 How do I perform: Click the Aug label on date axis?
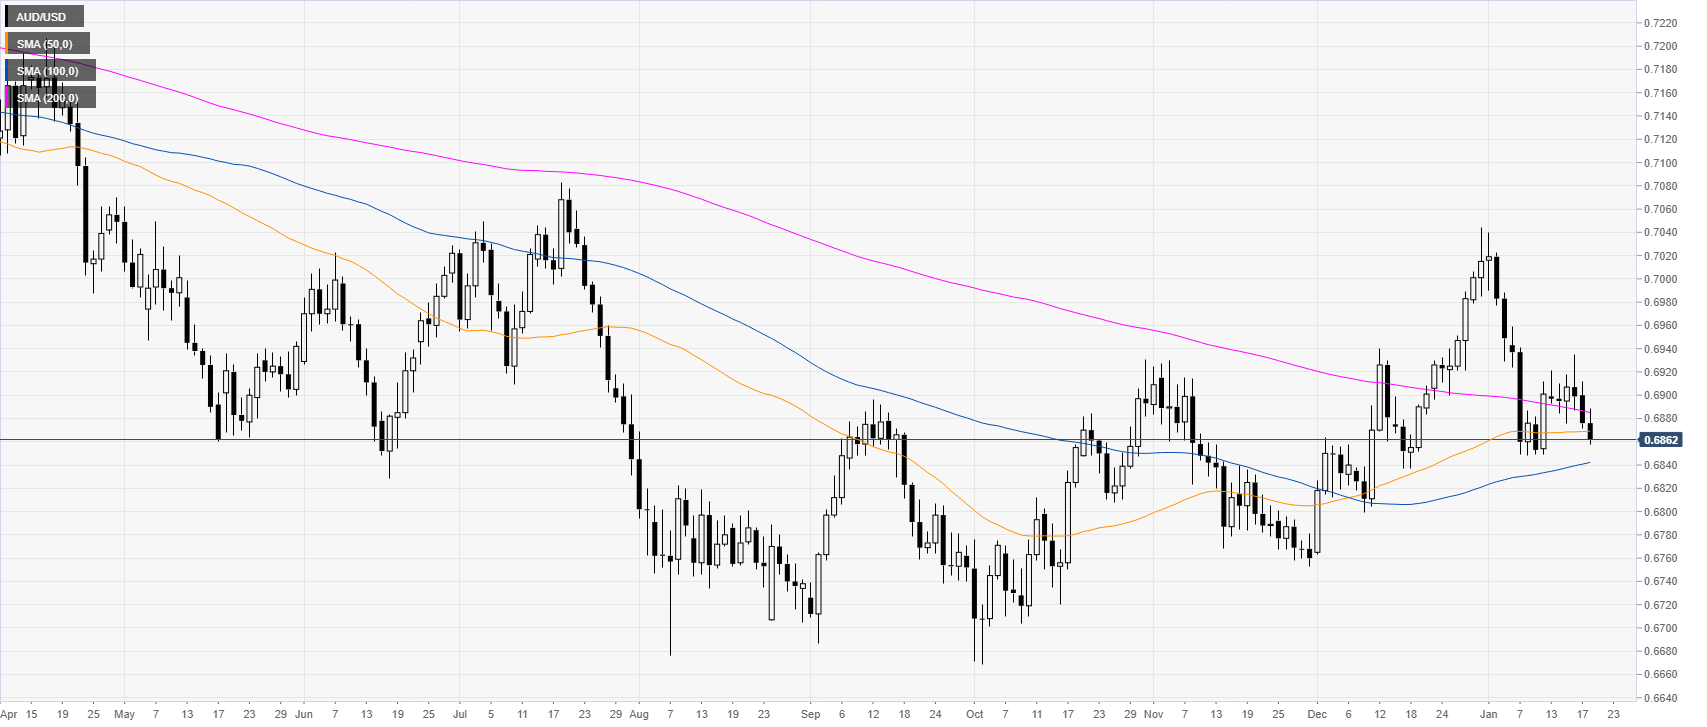[639, 714]
